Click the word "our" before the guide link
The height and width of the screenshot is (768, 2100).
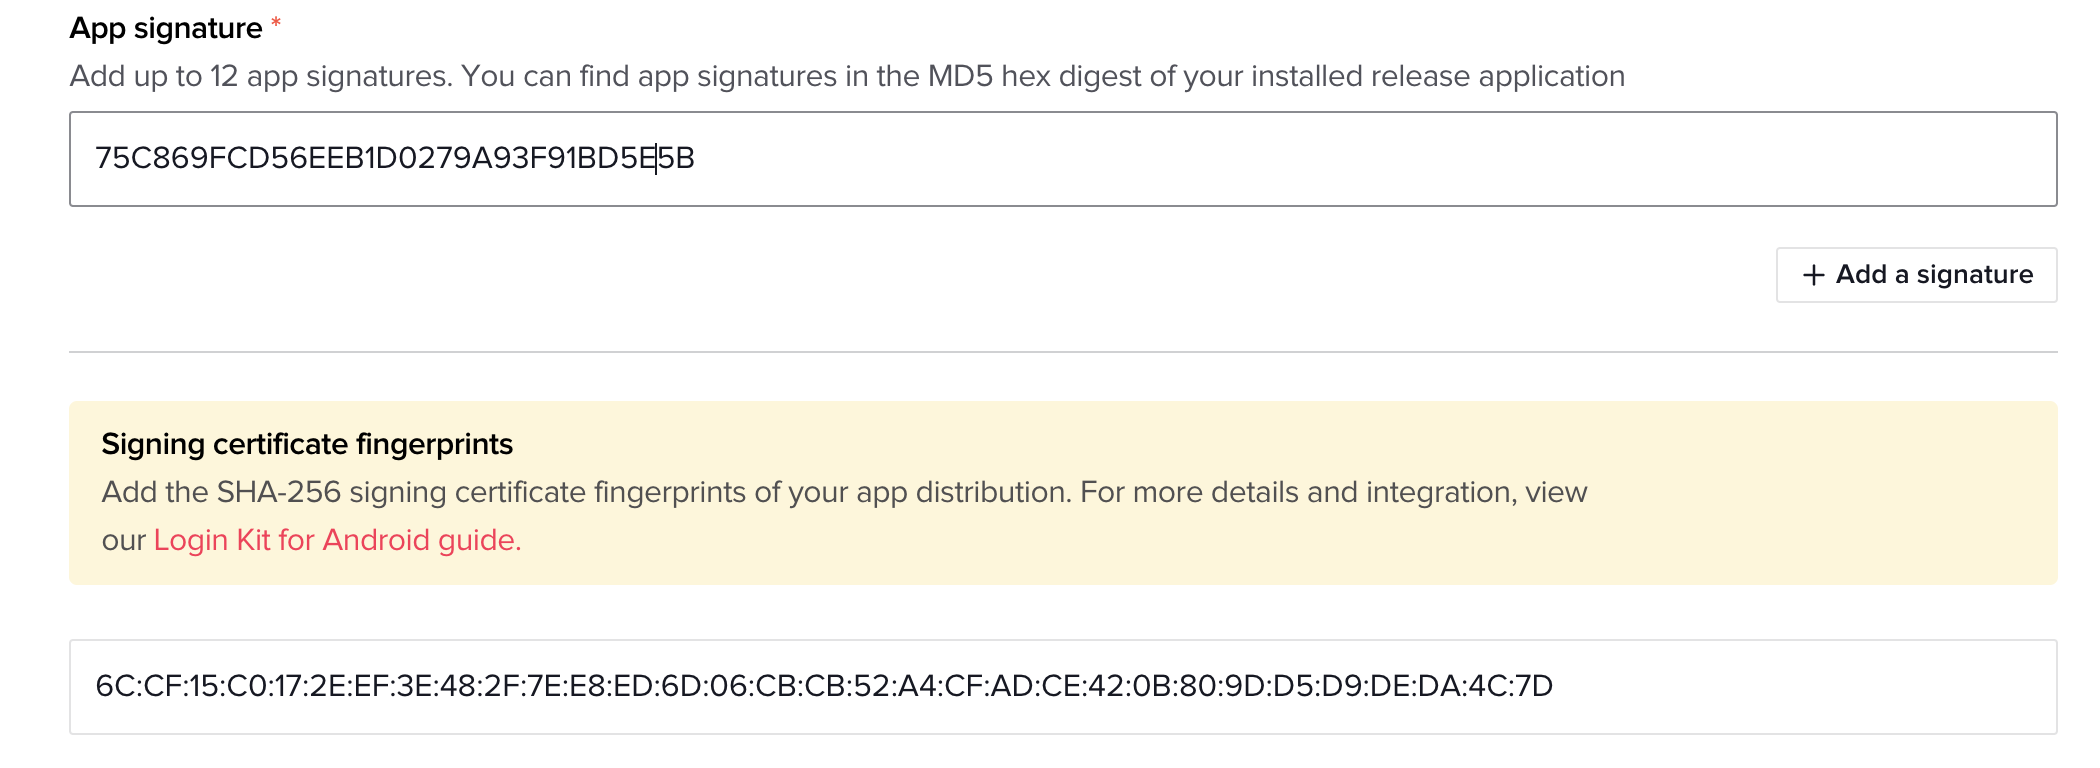(x=124, y=540)
